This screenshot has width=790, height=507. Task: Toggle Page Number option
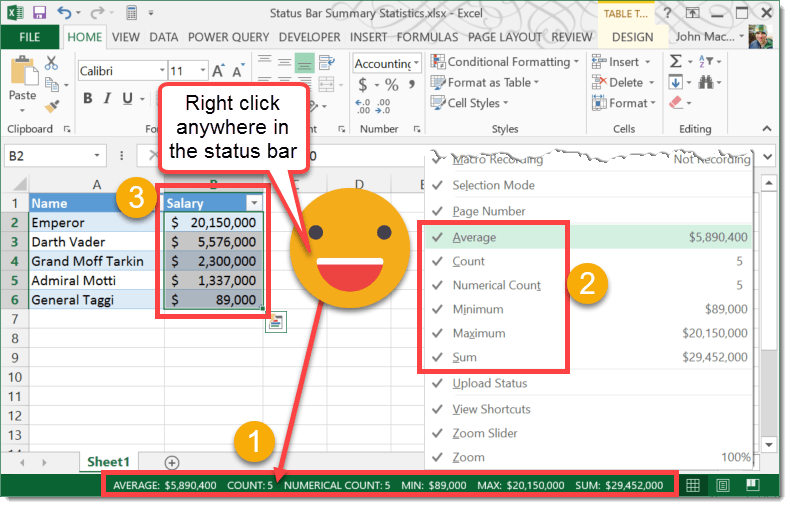pos(588,211)
